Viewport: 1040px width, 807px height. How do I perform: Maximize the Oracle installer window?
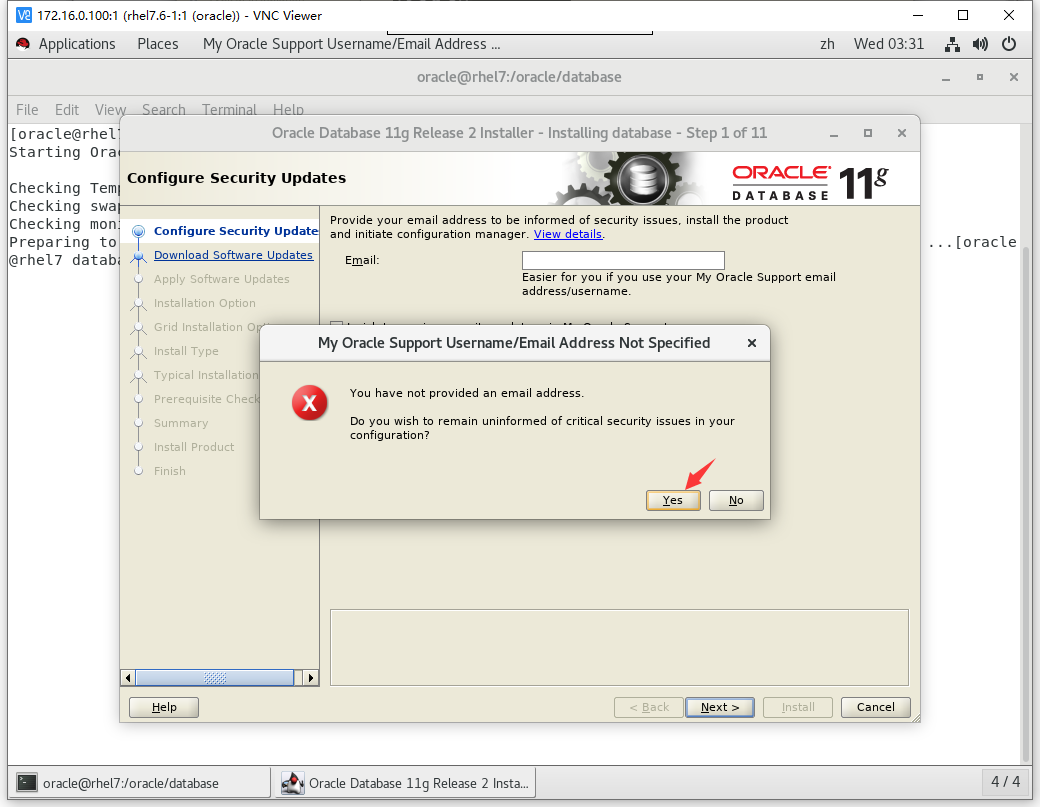[x=868, y=133]
